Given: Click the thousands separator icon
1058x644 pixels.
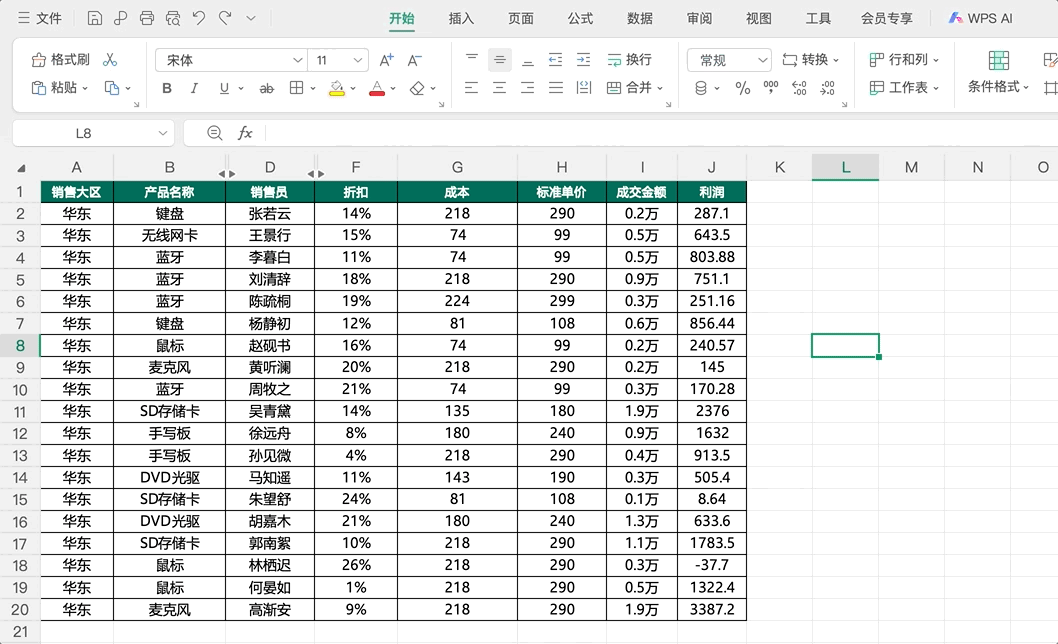Looking at the screenshot, I should tap(771, 87).
